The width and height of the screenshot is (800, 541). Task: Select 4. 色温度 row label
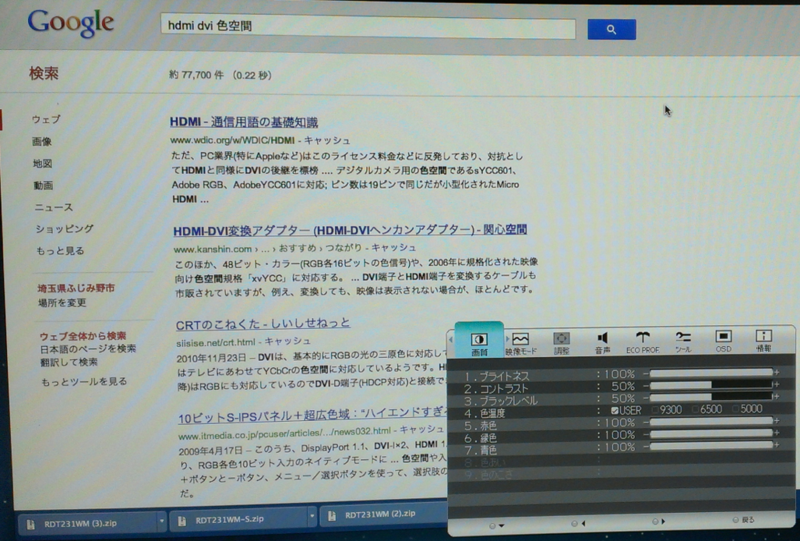[x=485, y=413]
